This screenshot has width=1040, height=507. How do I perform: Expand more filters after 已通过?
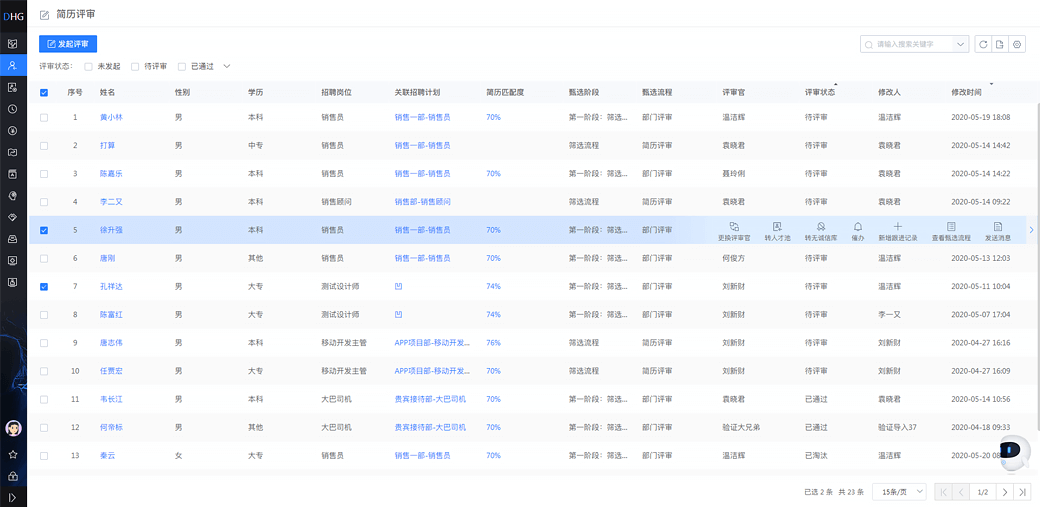227,67
